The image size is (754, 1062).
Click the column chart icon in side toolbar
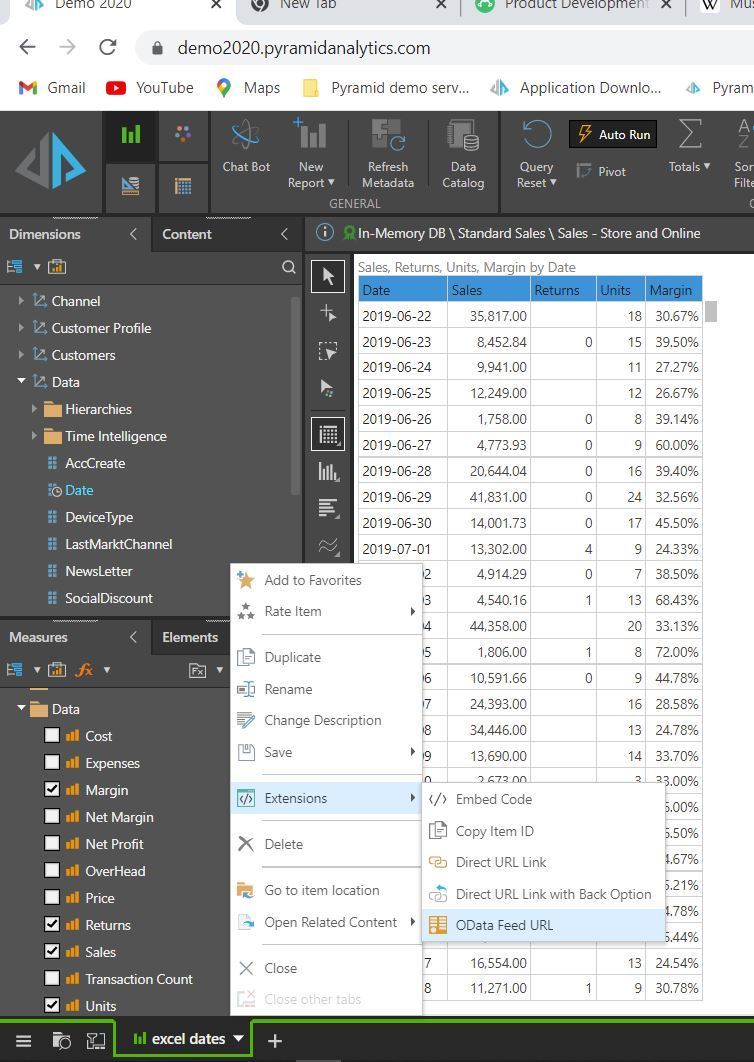tap(328, 471)
